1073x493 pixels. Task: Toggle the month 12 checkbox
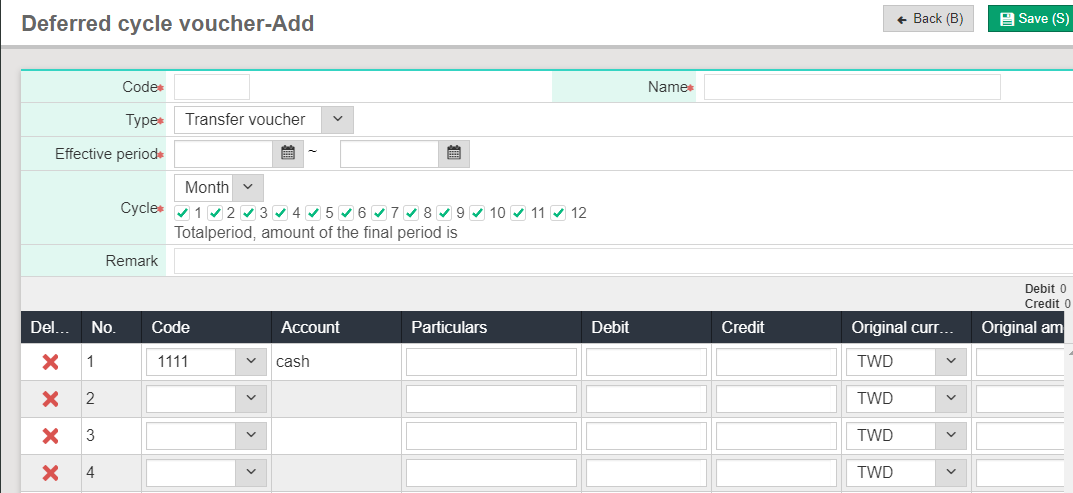point(558,213)
